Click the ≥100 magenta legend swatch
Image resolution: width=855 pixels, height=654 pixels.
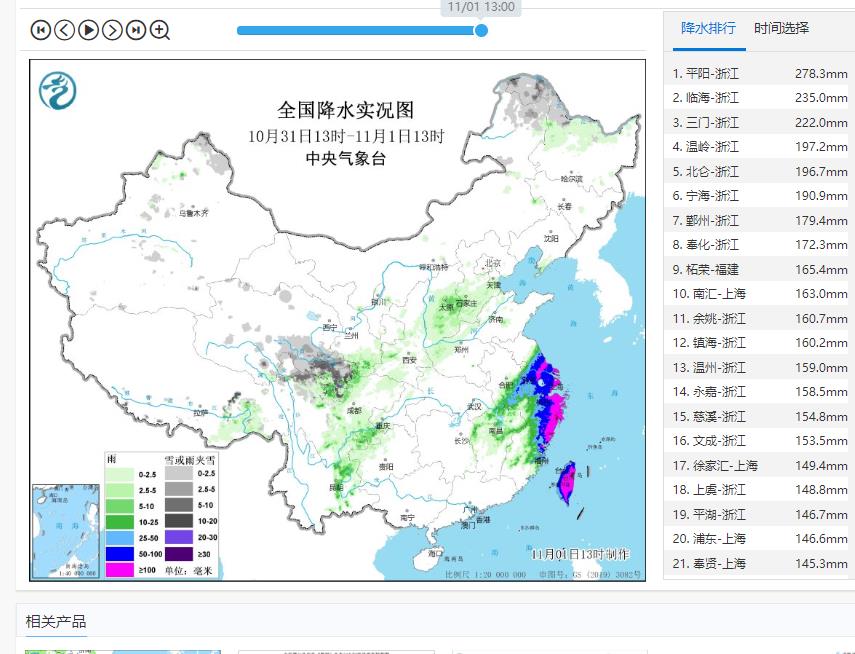(121, 569)
